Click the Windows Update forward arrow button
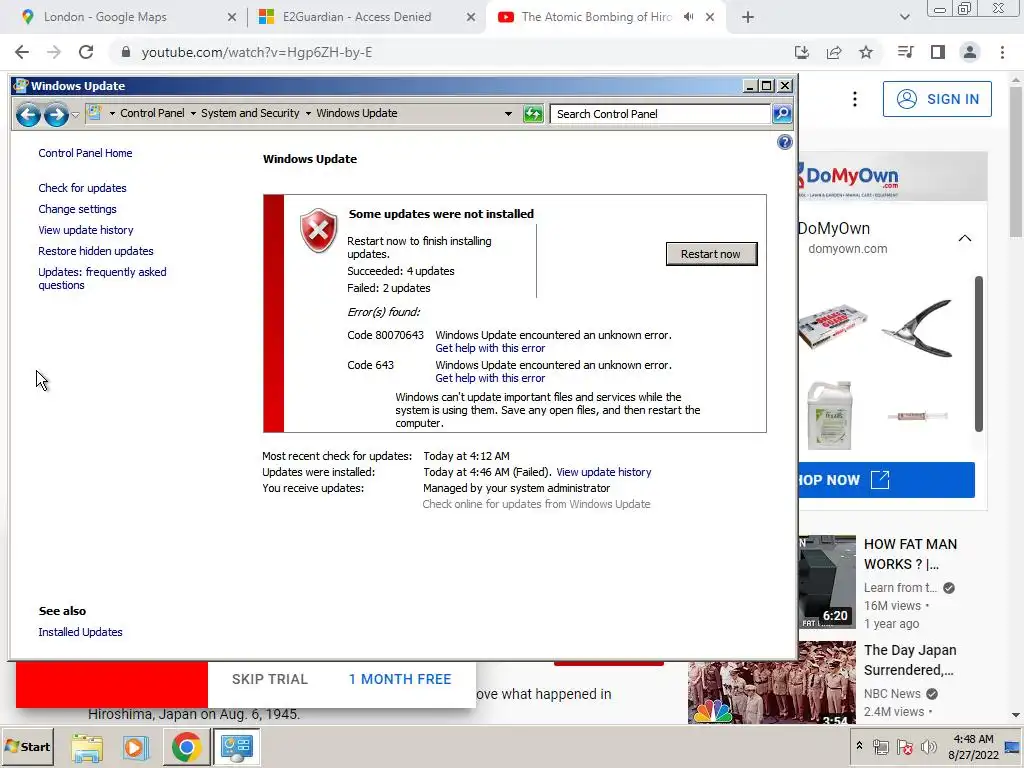 [x=56, y=114]
